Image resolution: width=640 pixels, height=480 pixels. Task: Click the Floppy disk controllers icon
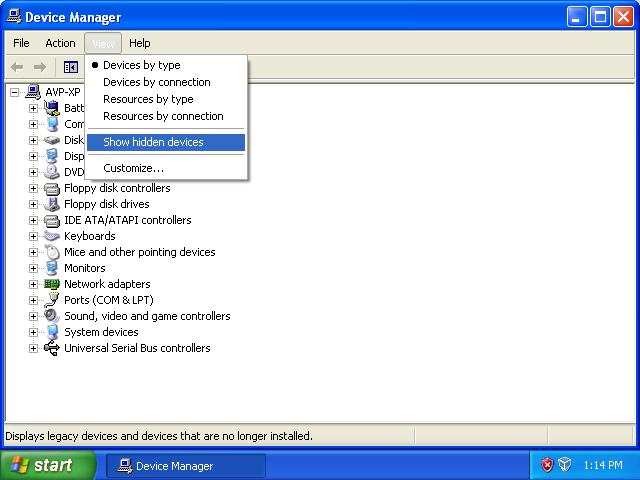52,188
